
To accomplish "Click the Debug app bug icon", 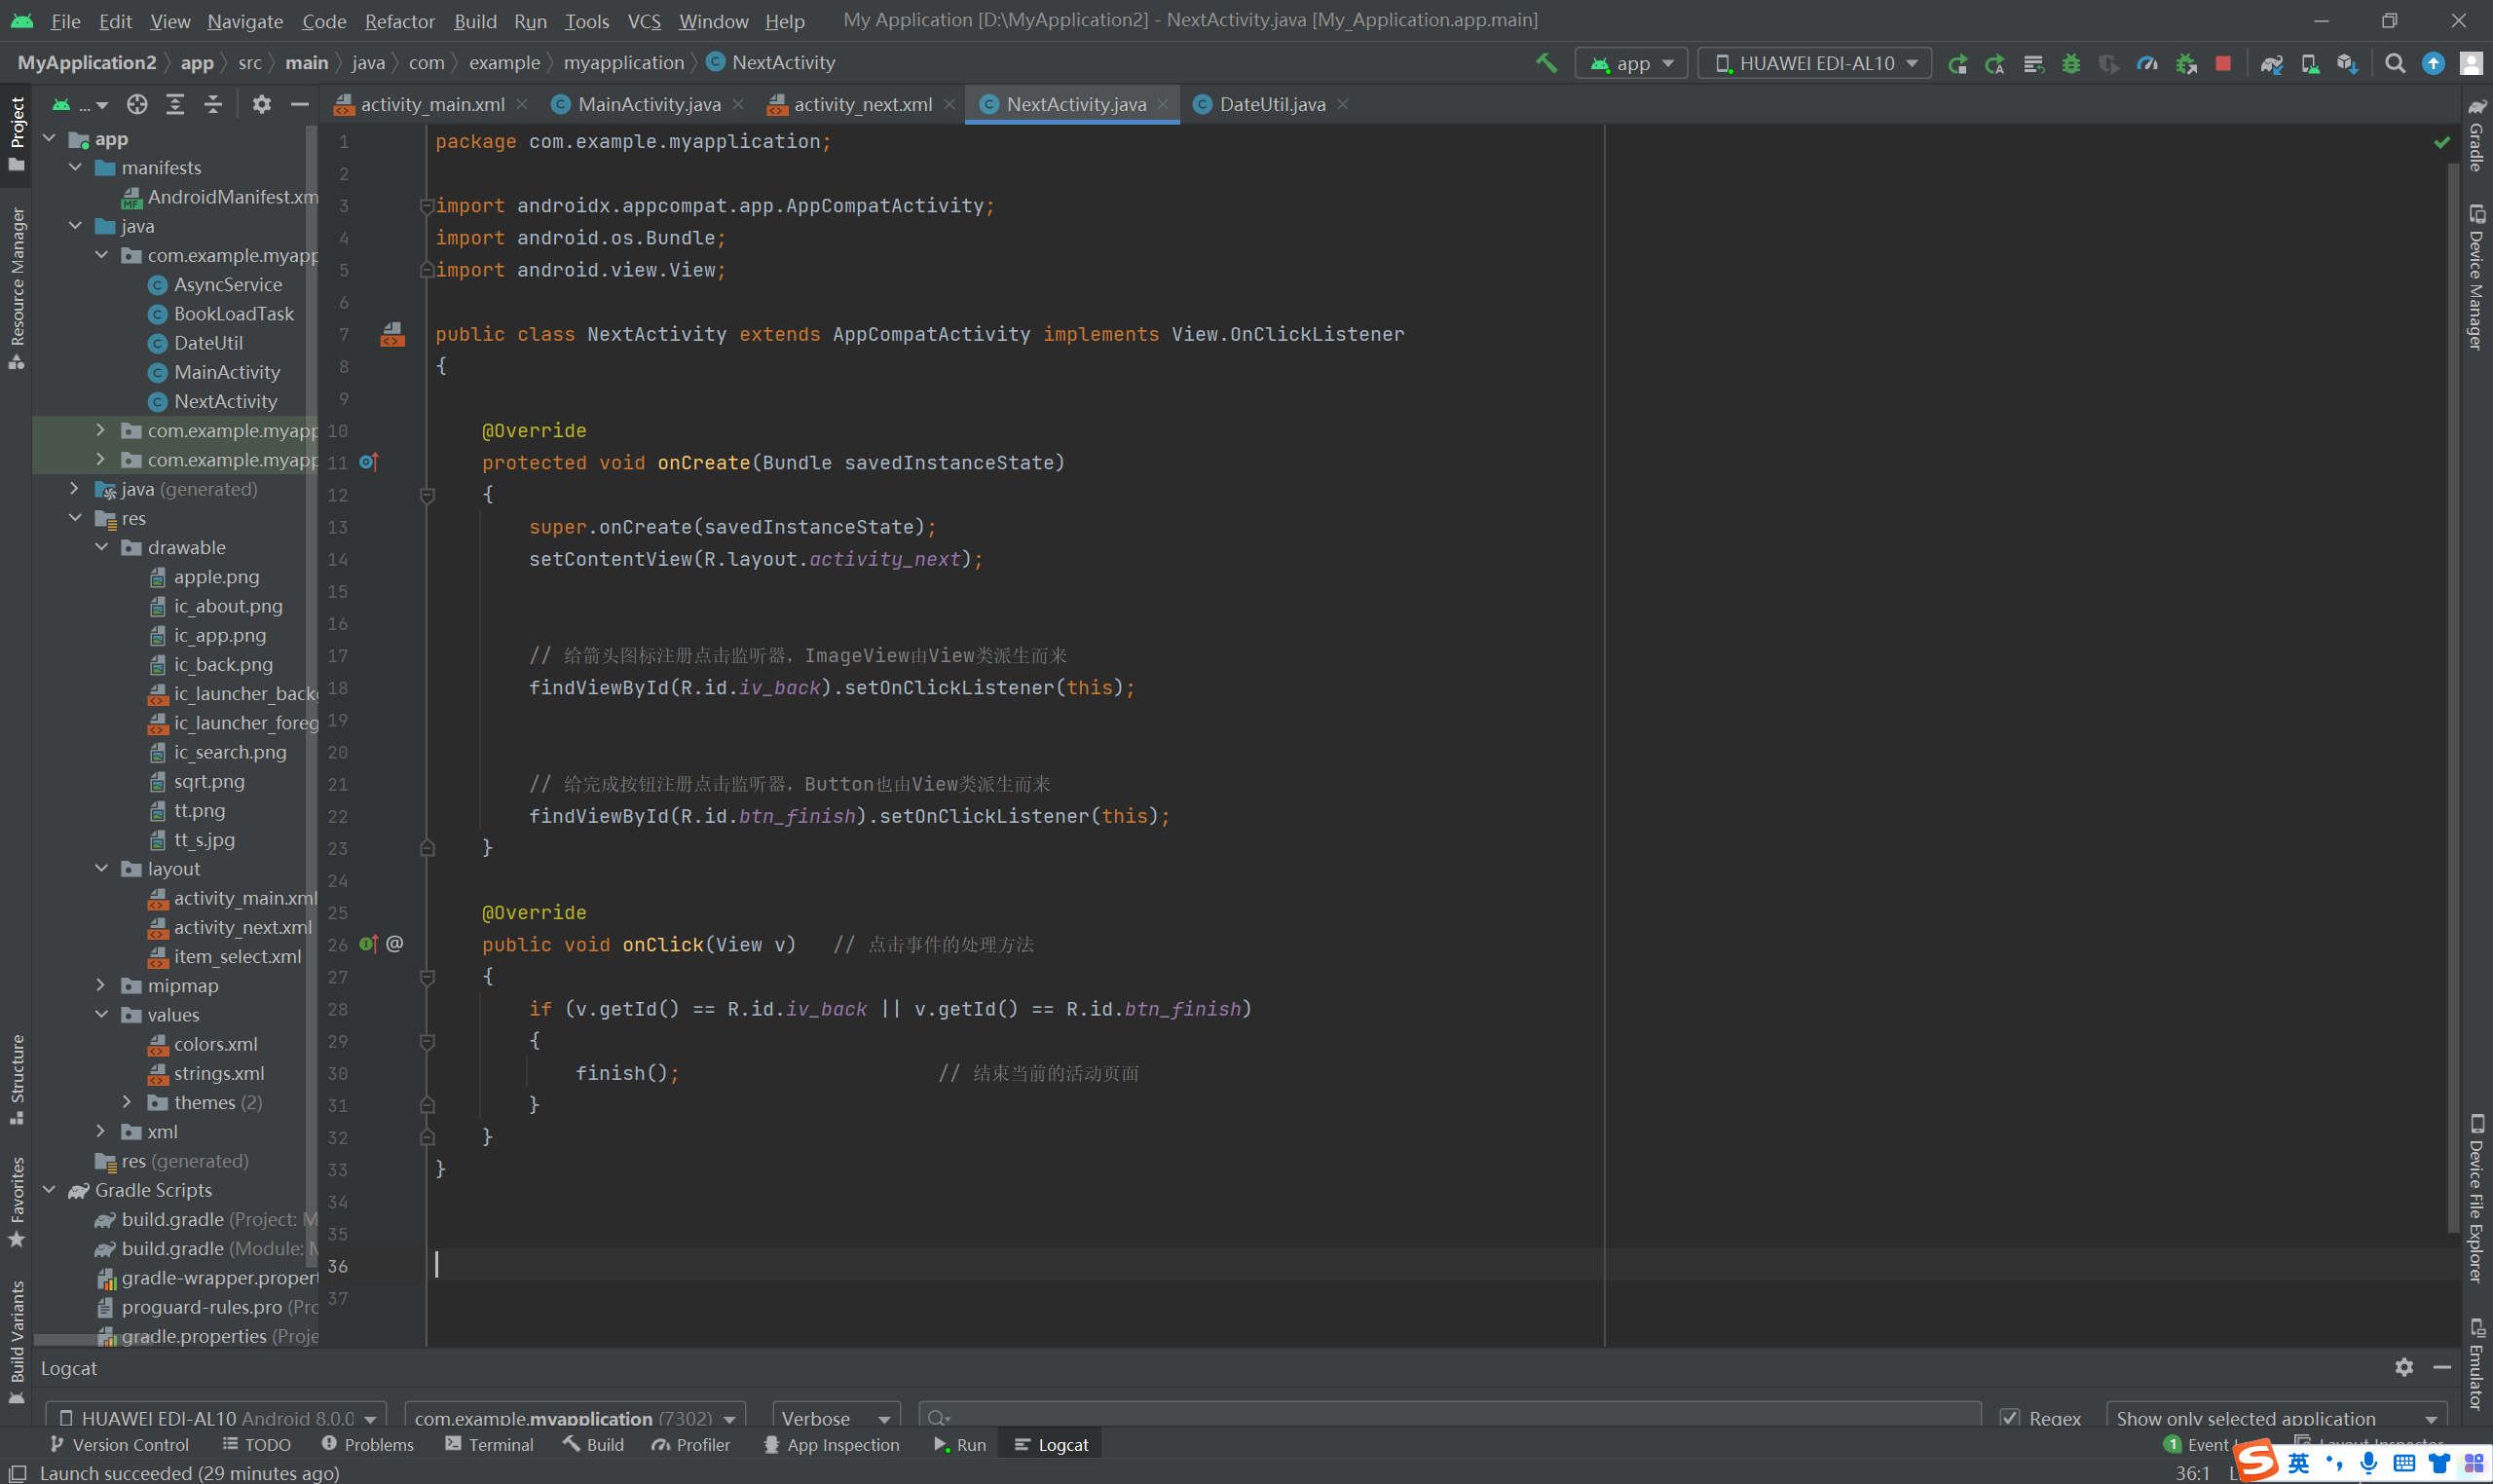I will coord(2071,63).
